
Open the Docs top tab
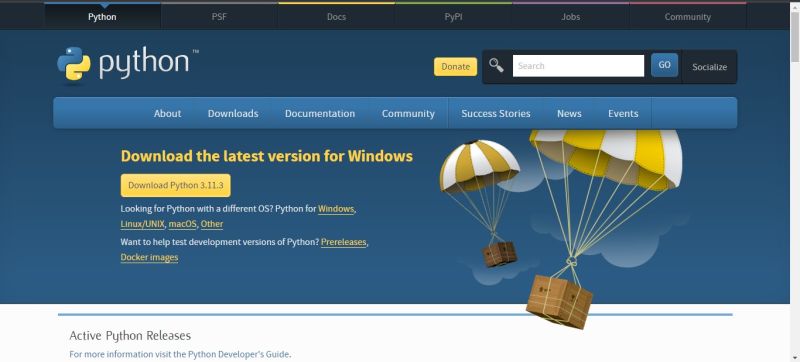pos(336,17)
